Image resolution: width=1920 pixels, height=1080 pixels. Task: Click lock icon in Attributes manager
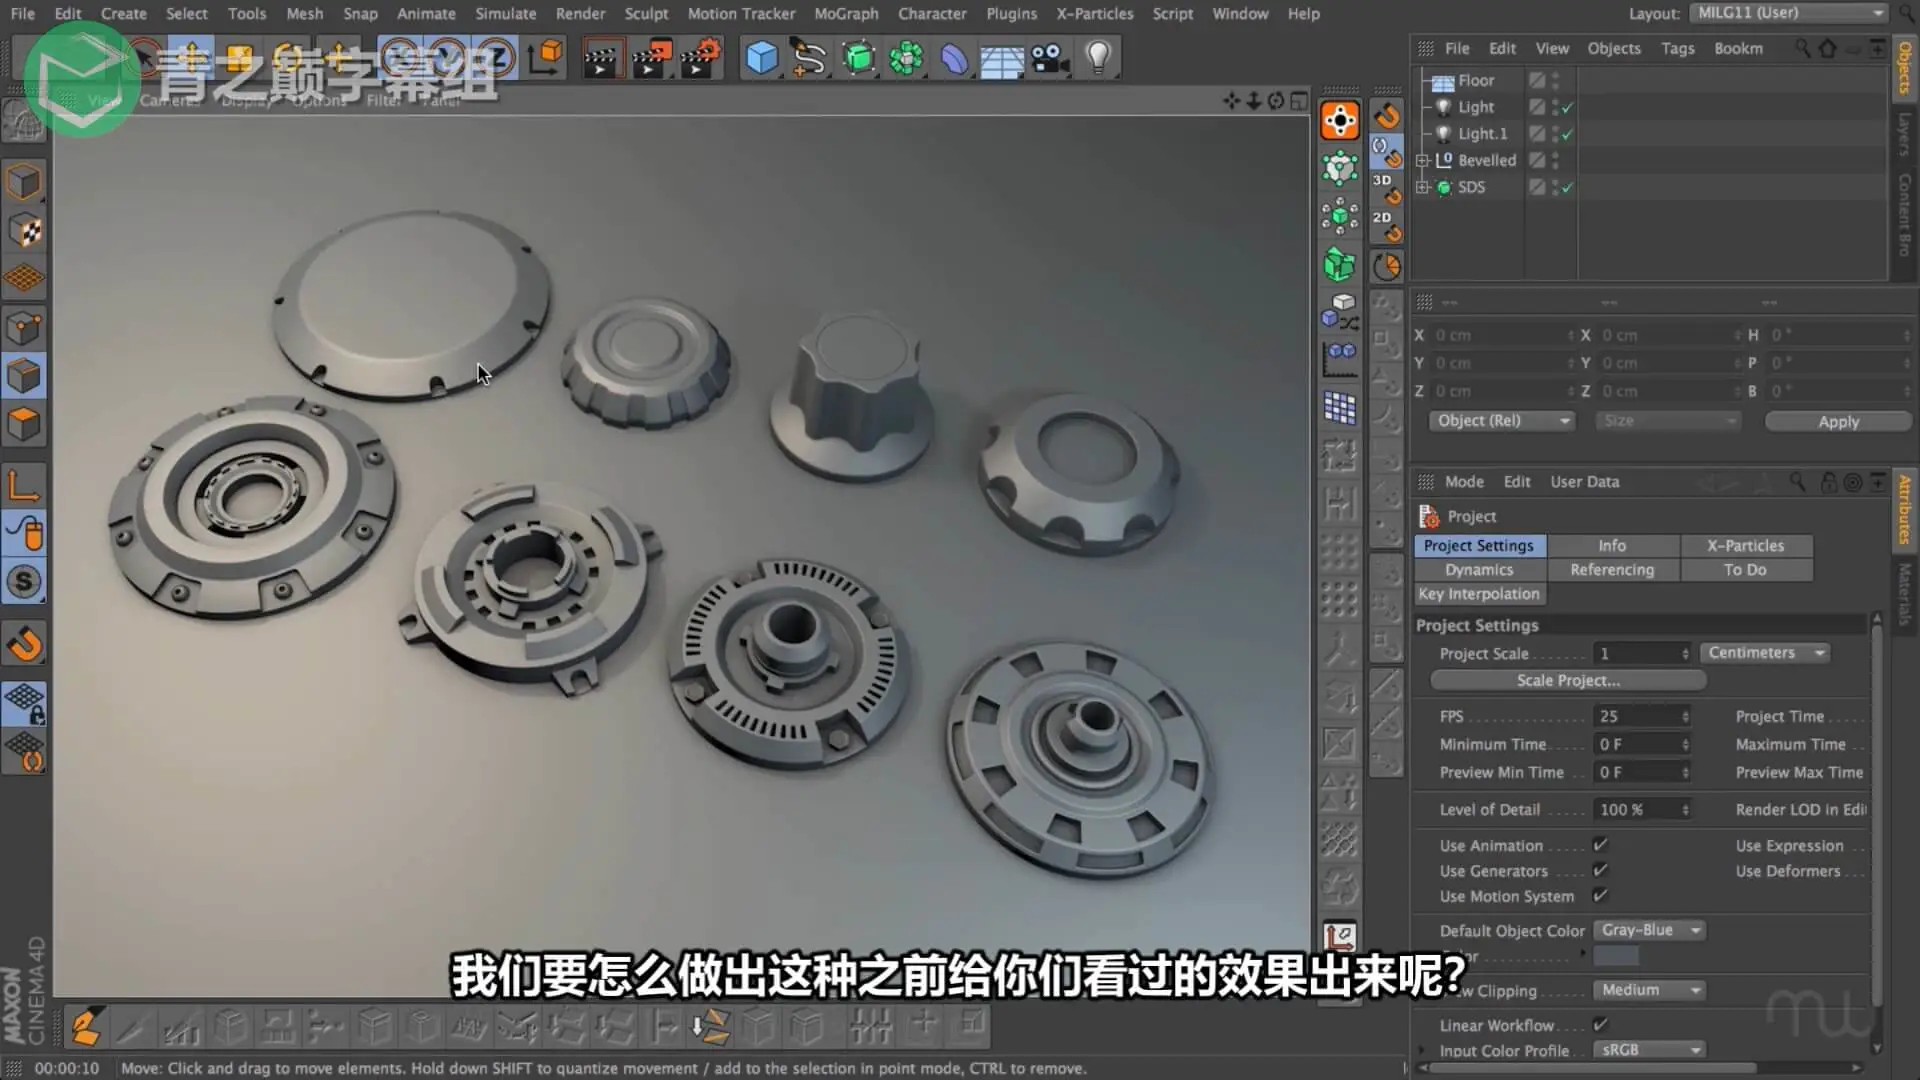(x=1828, y=482)
